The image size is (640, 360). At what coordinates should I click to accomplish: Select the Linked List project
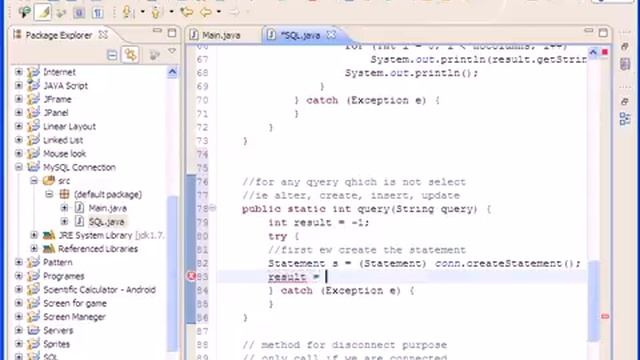click(63, 140)
